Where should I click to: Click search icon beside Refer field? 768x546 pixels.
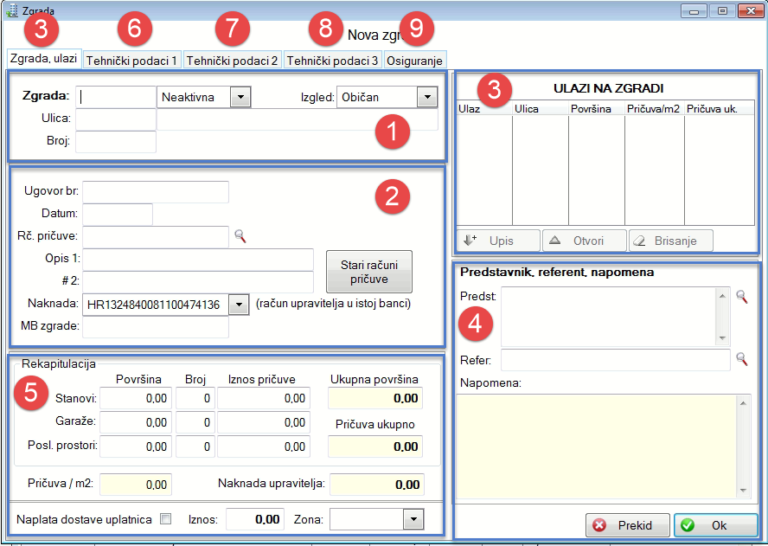click(741, 359)
